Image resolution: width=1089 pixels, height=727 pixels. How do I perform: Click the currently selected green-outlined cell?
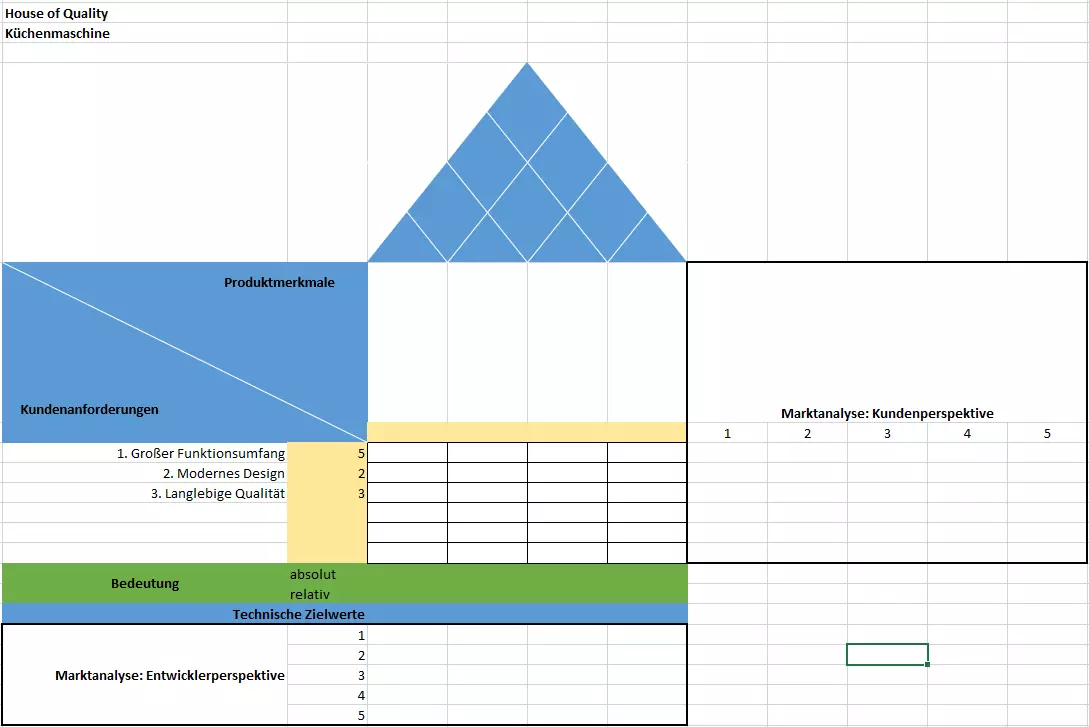[887, 654]
